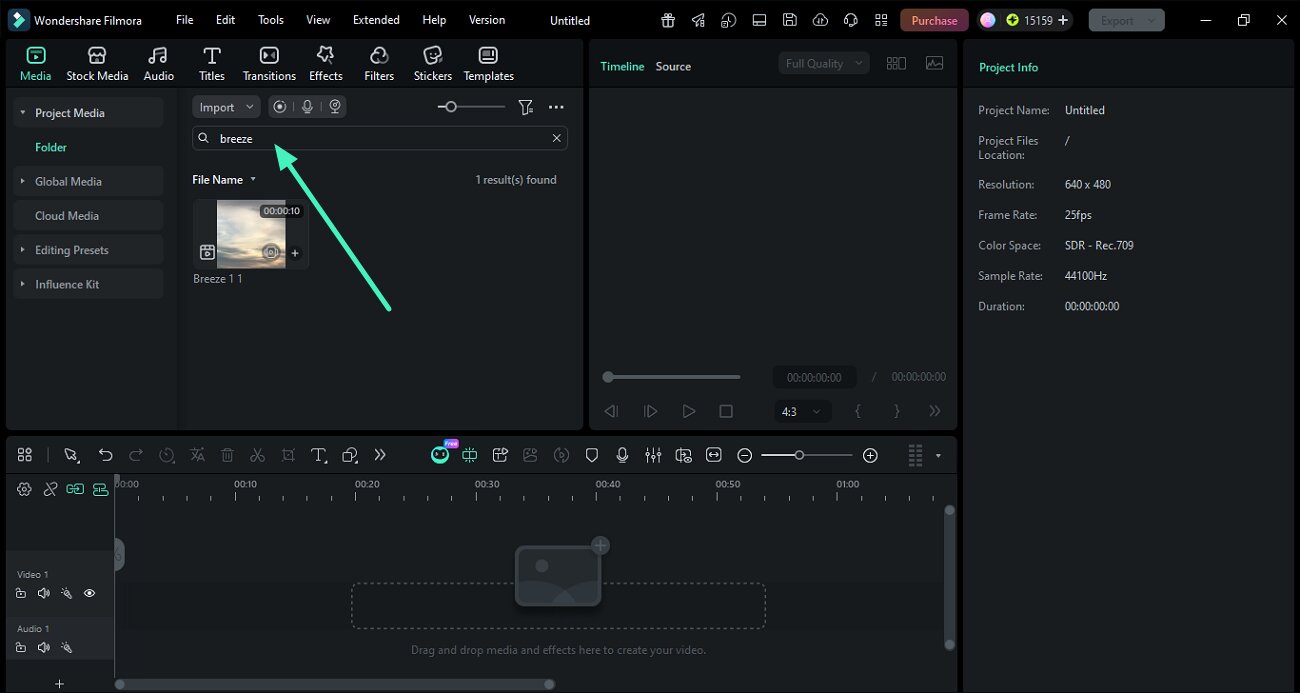
Task: Open the Audio tab
Action: (x=158, y=64)
